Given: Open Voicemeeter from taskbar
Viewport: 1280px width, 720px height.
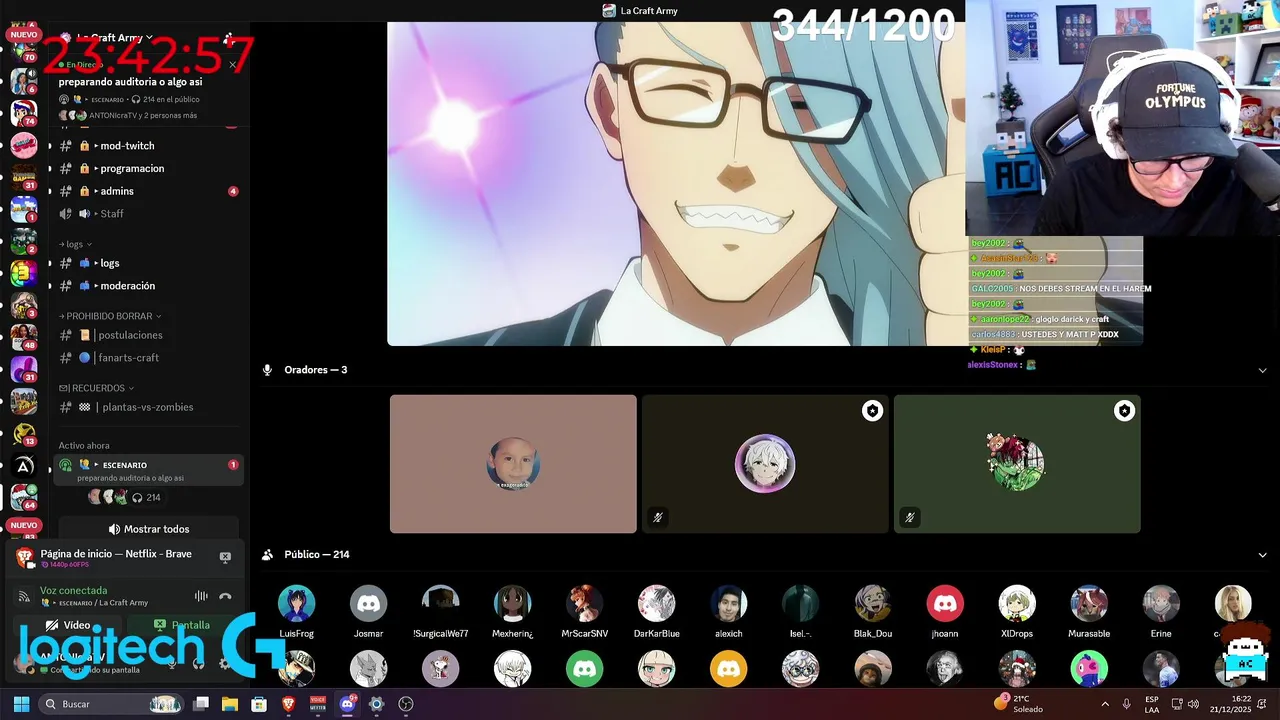Looking at the screenshot, I should [318, 704].
